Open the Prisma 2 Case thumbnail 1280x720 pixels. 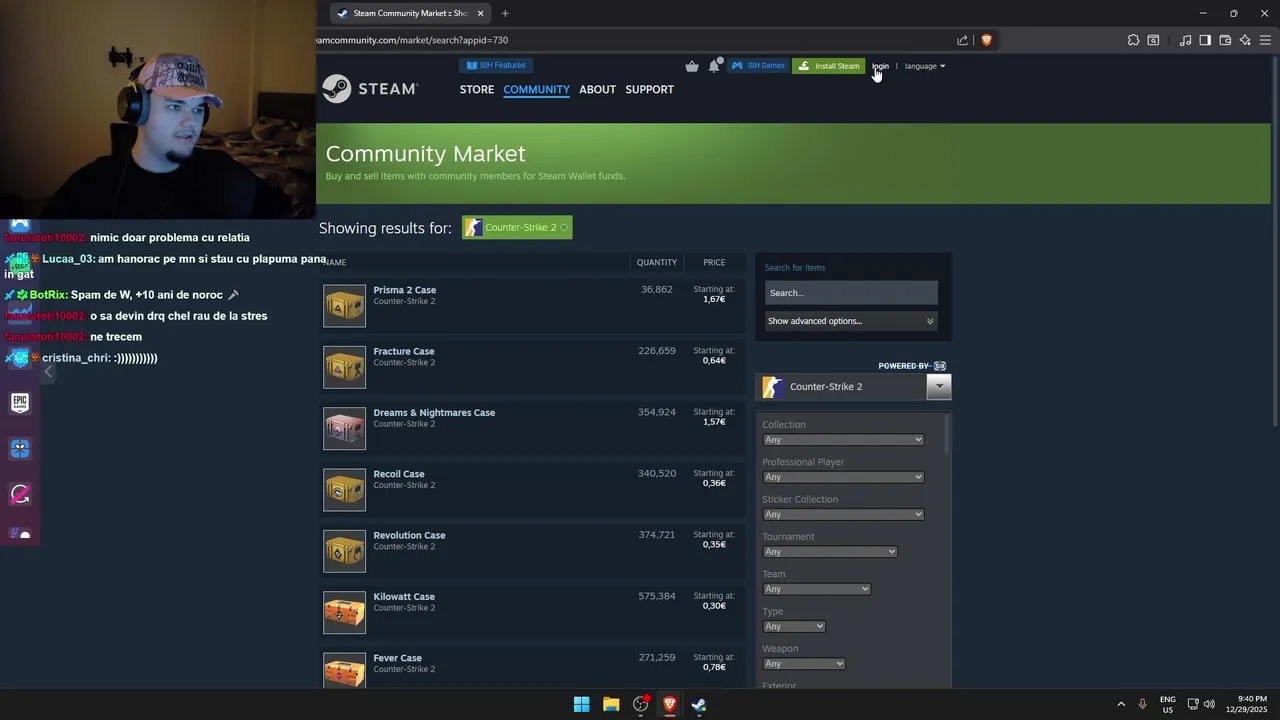344,305
